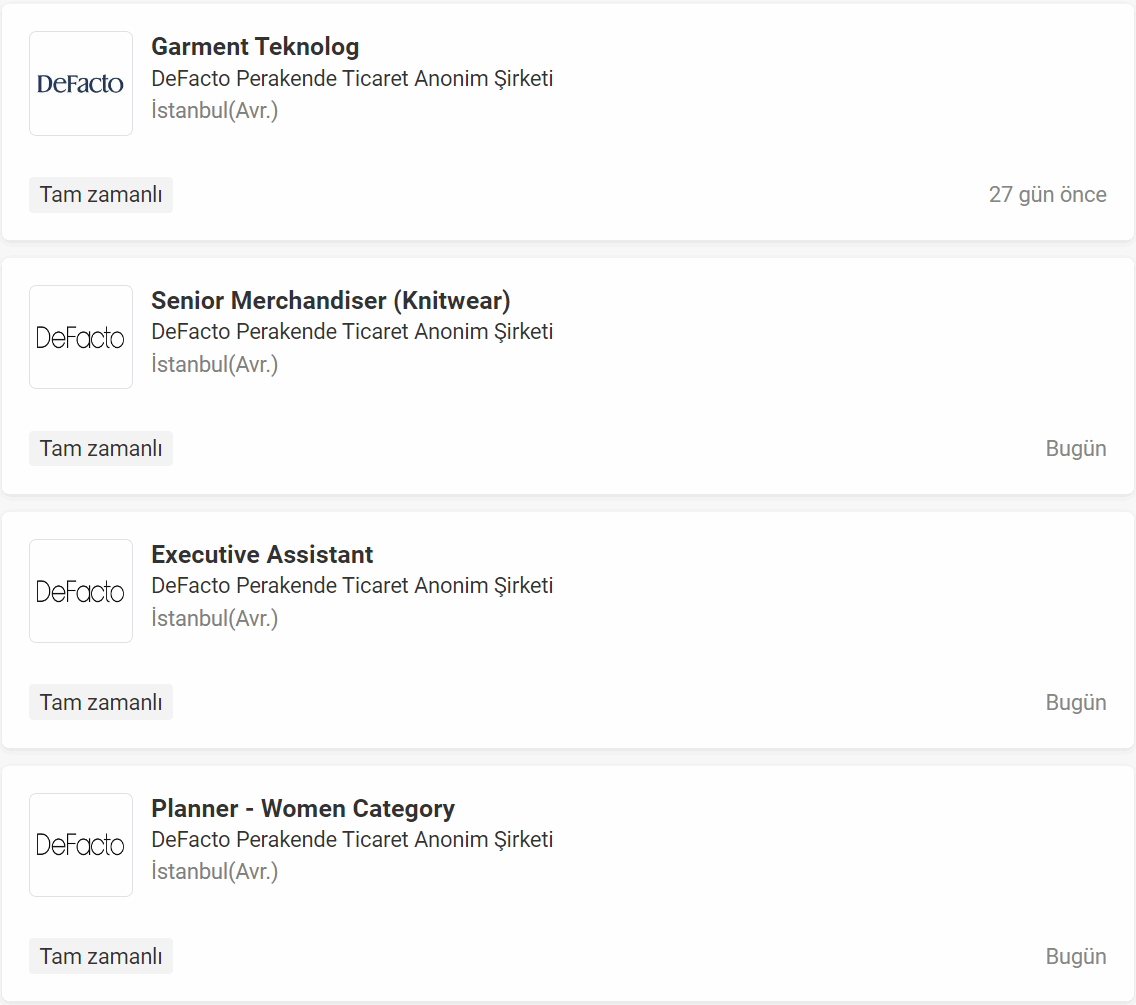Select Tam zamanlı tag on Planner card
This screenshot has width=1136, height=1005.
pyautogui.click(x=101, y=956)
